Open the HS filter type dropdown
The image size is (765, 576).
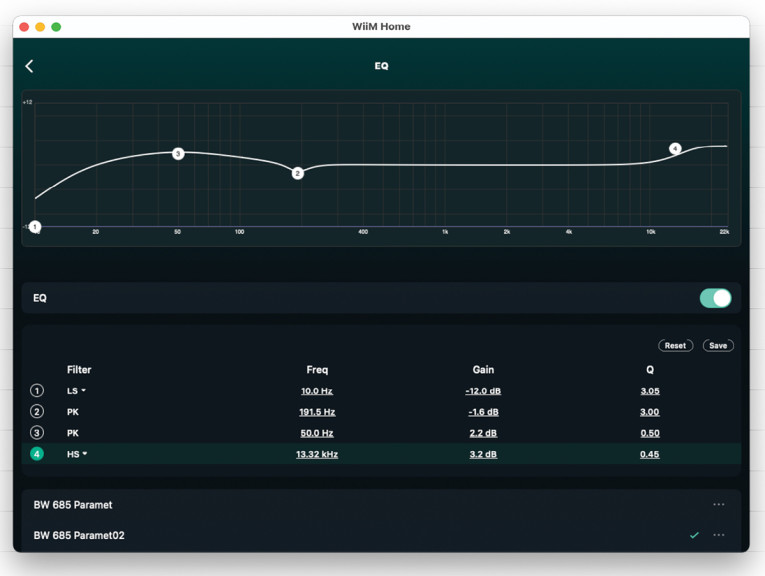coord(76,454)
